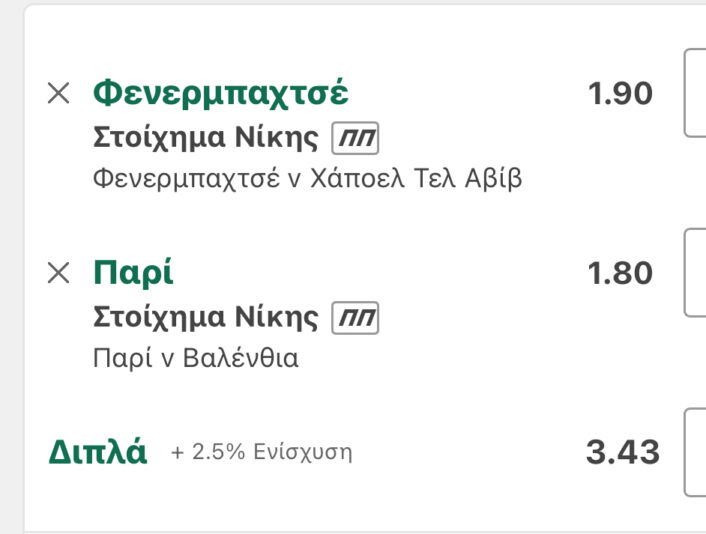Remove the Φενερμπαχτσέ selection with its X

click(59, 94)
